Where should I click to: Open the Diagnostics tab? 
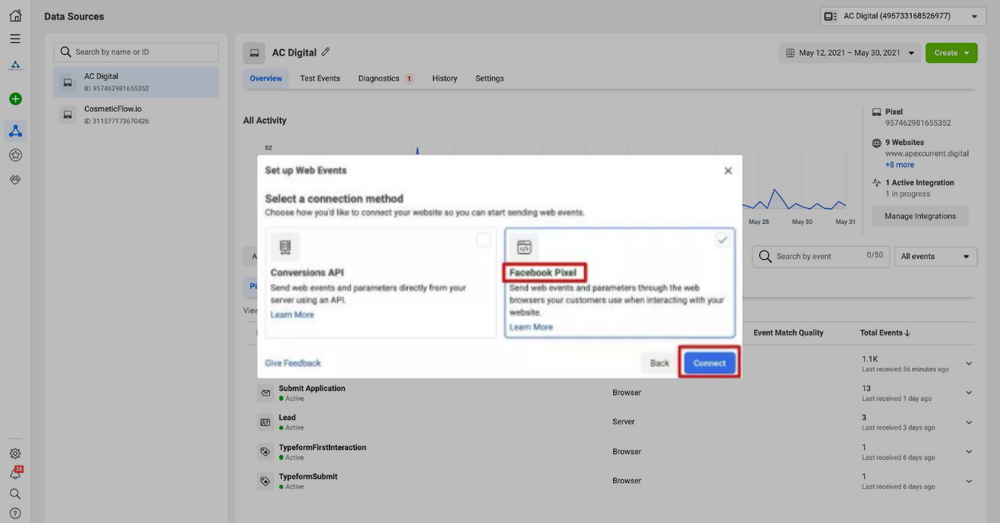[x=385, y=78]
